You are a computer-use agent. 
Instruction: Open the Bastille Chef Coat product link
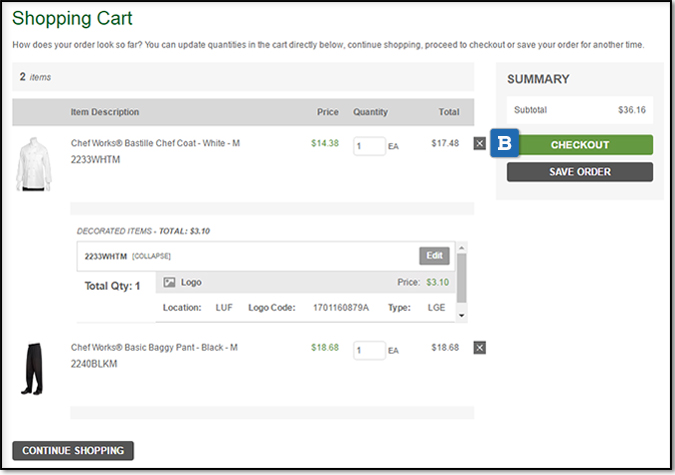pos(155,143)
